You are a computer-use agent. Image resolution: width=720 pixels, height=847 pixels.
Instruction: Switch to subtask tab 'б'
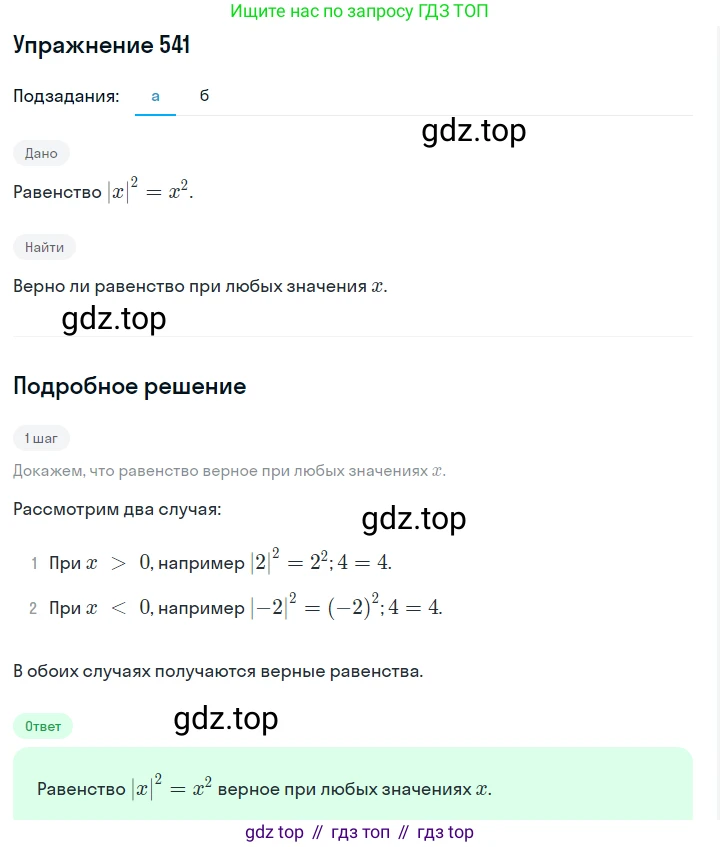pos(204,96)
